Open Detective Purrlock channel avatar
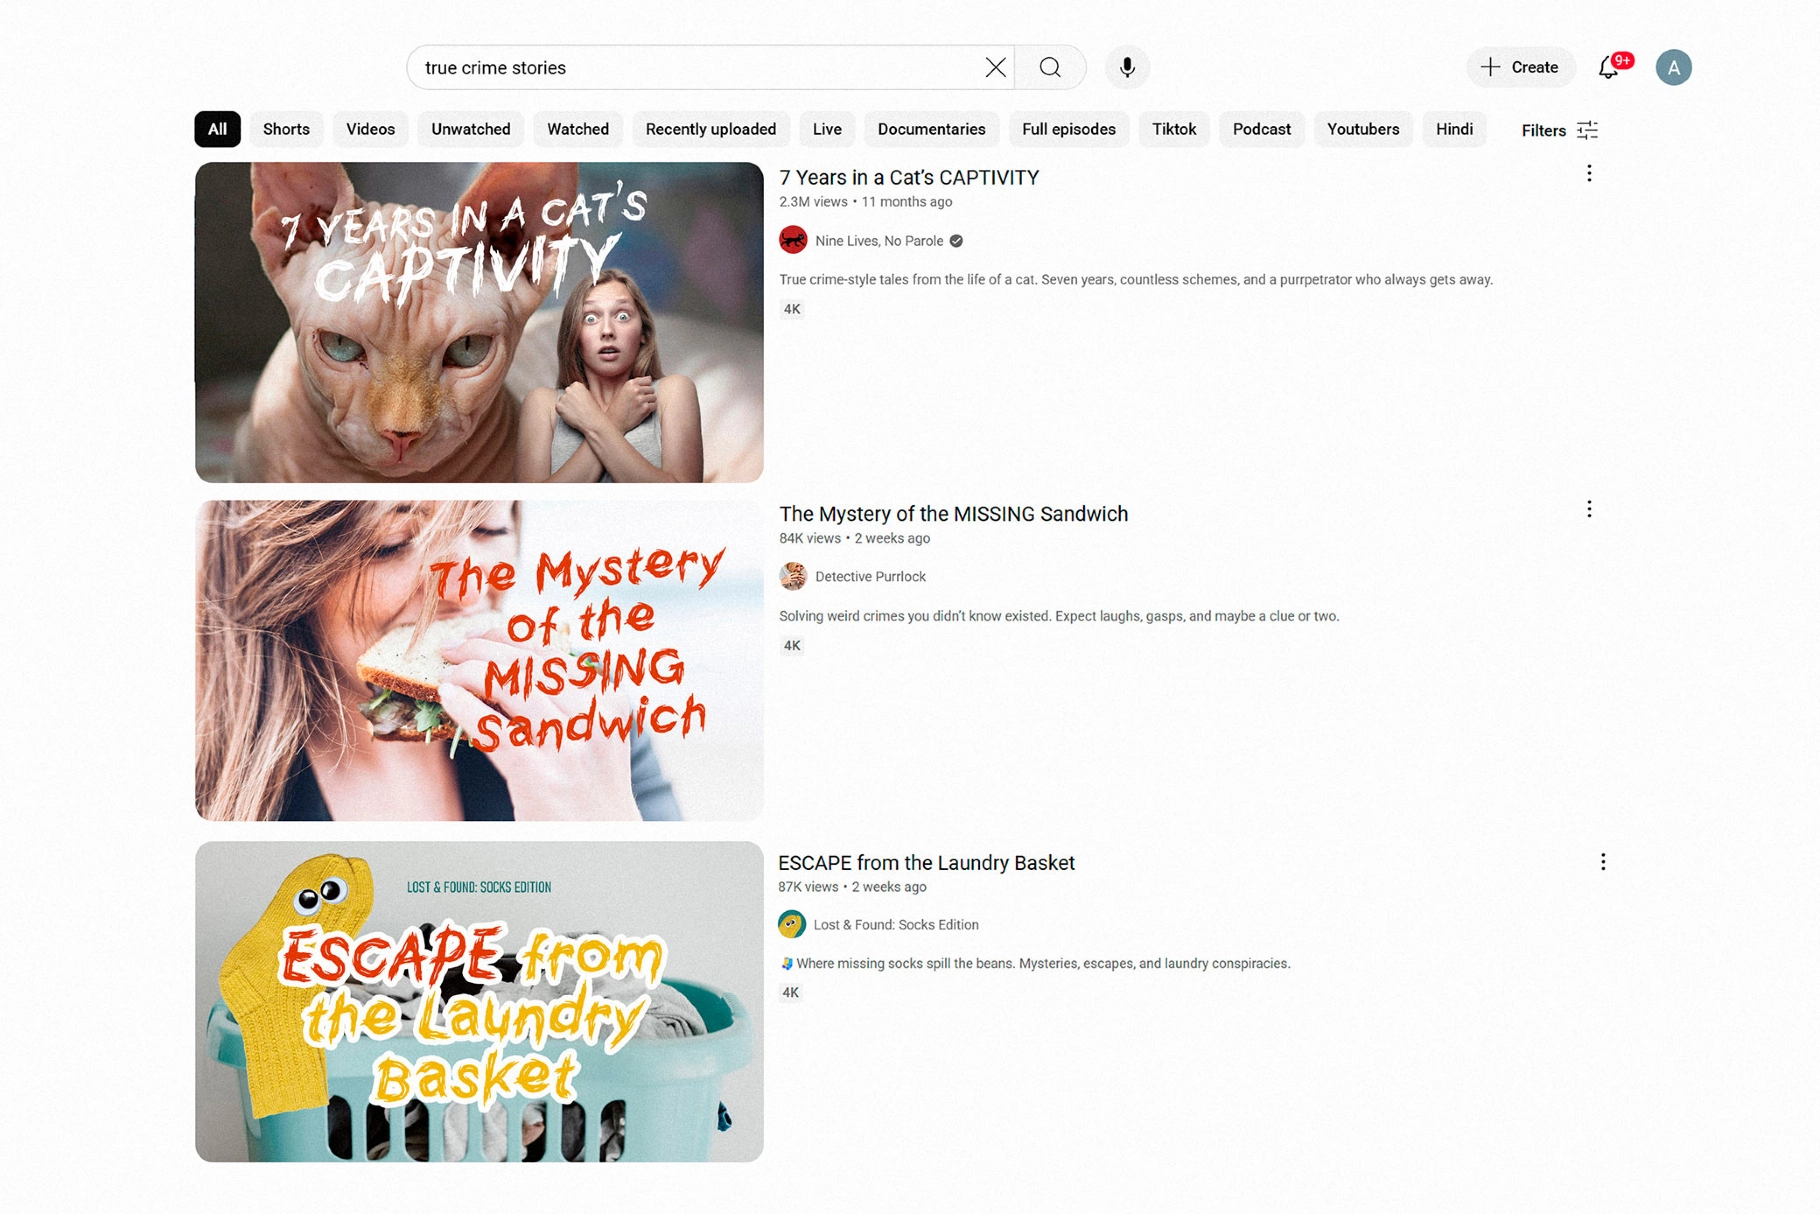This screenshot has width=1820, height=1214. (793, 577)
